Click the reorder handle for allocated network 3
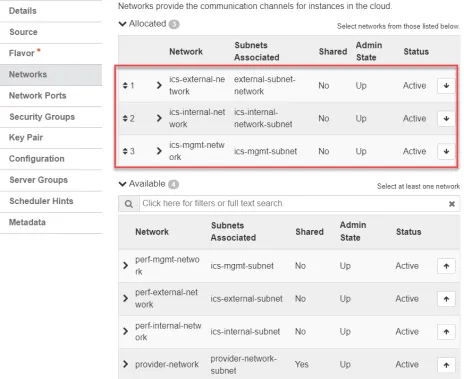Screen dimensions: 464x379 point(125,151)
